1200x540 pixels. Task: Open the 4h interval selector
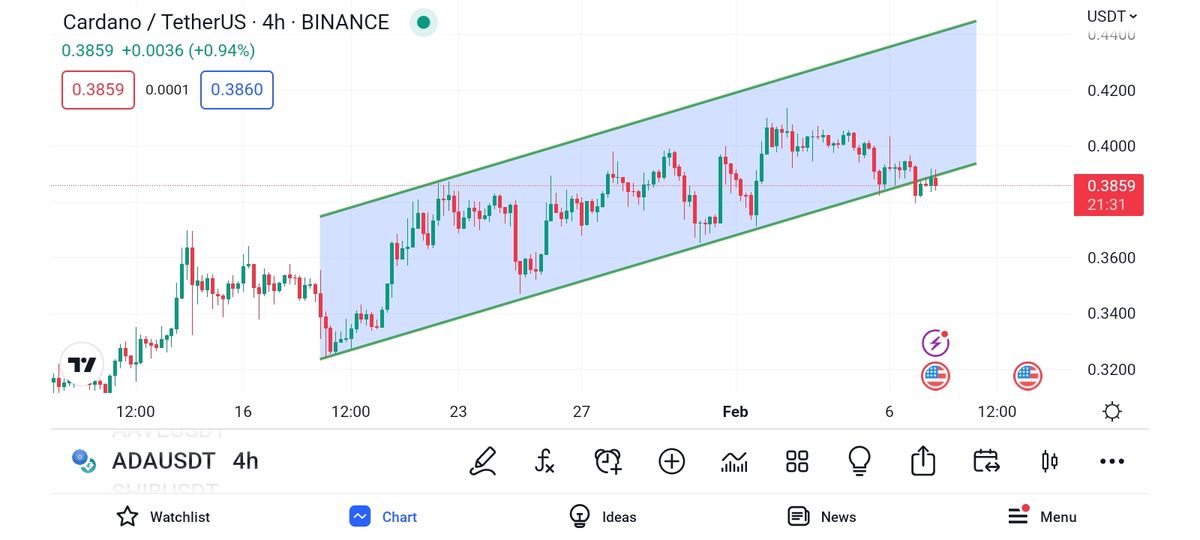(245, 461)
